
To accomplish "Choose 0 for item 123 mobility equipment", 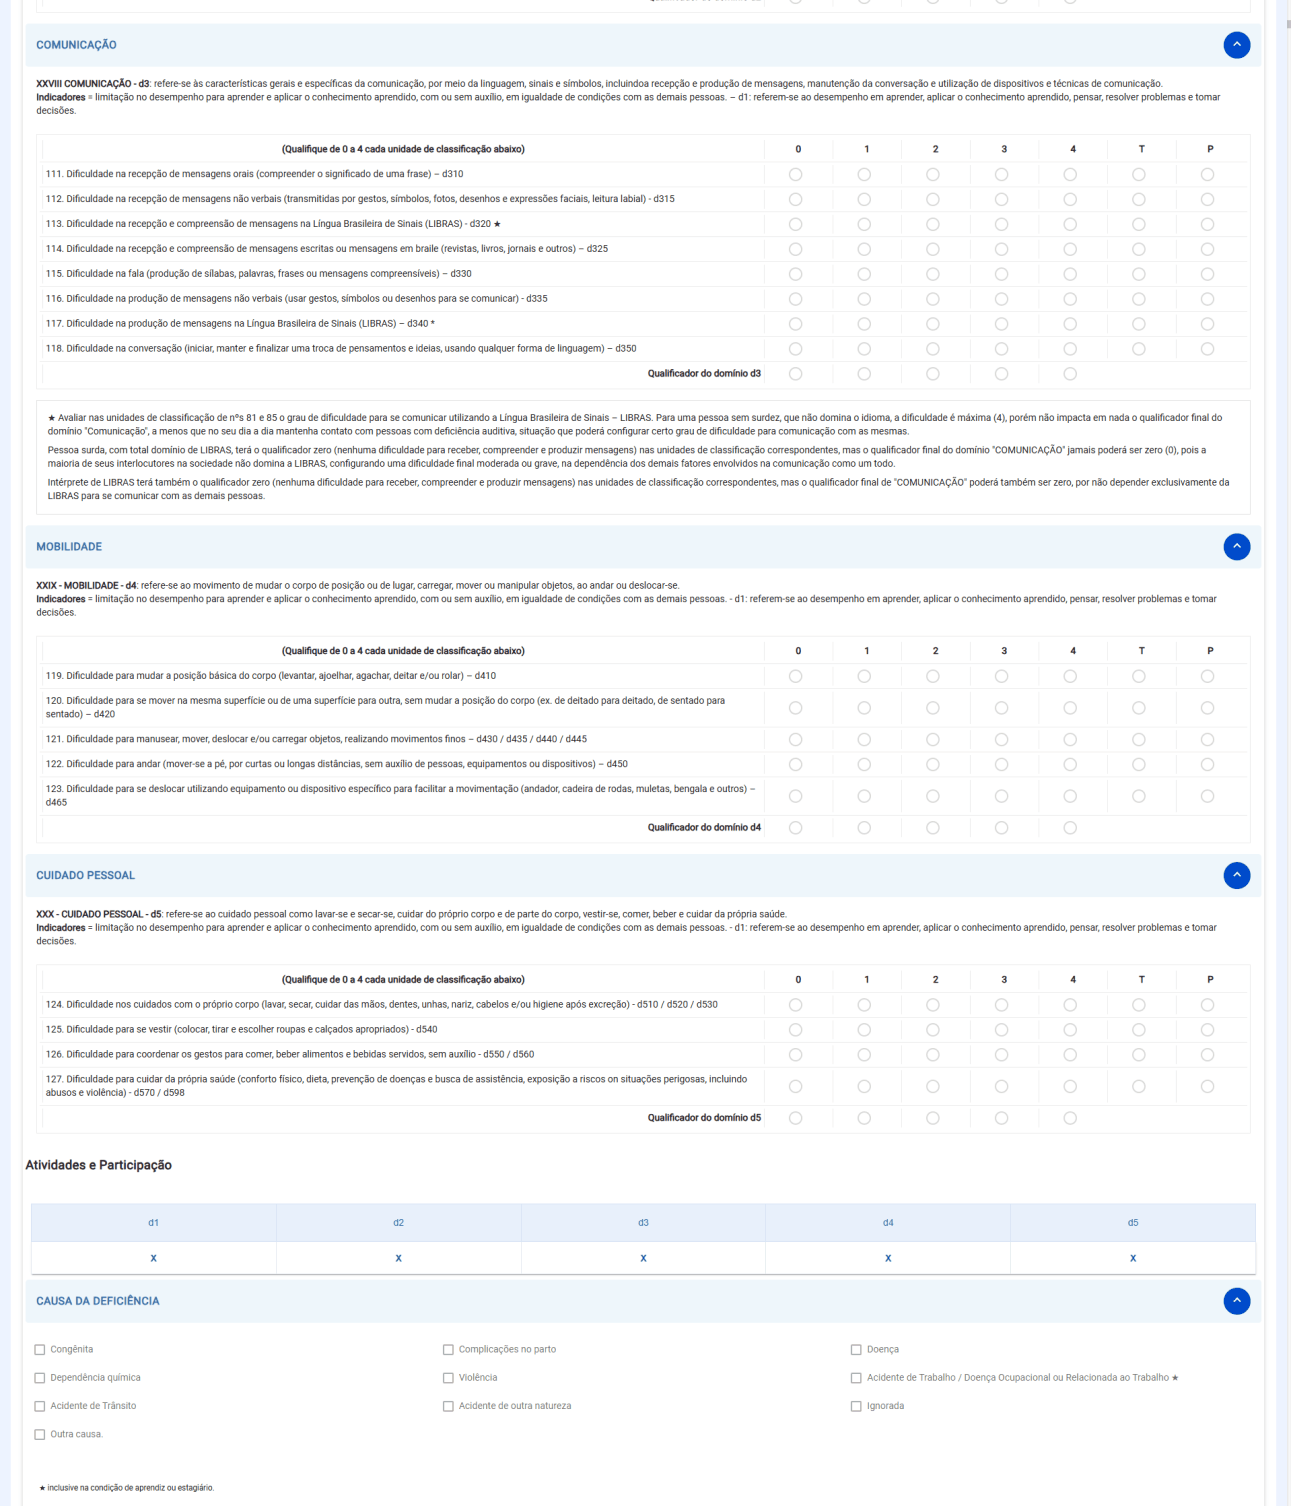I will pos(796,796).
